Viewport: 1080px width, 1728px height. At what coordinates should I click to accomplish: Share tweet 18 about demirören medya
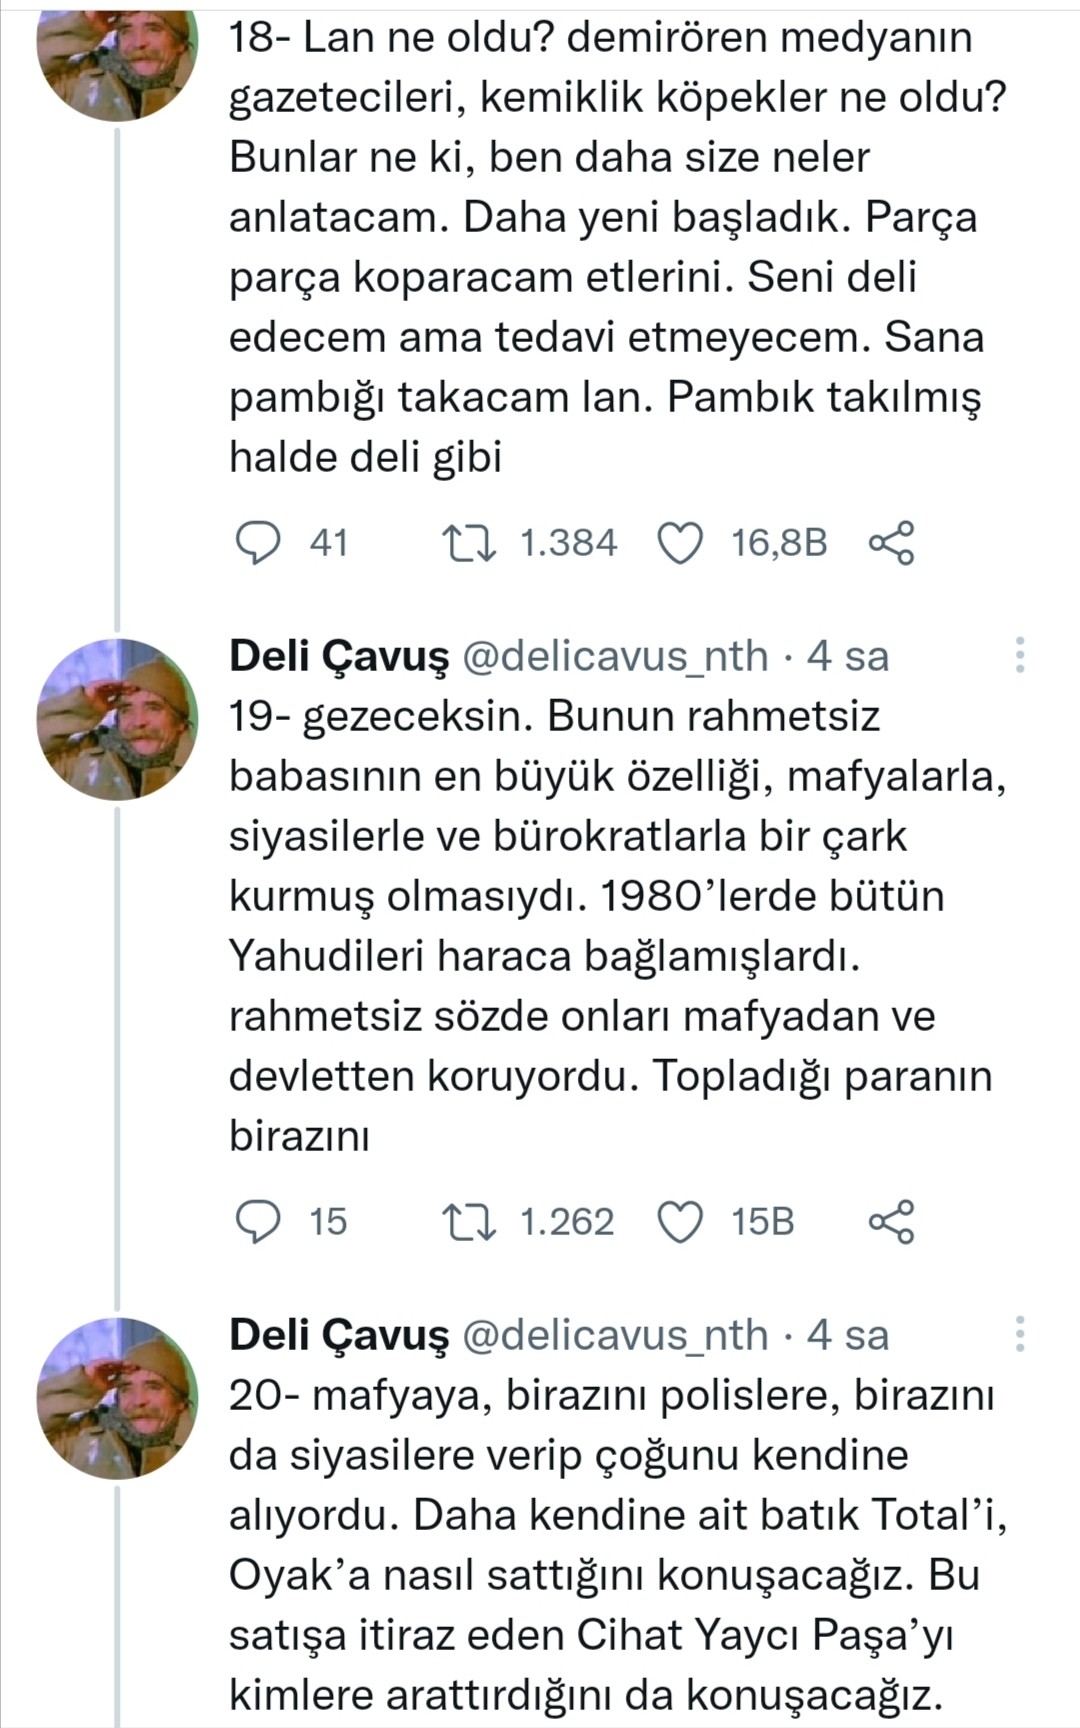pos(890,543)
